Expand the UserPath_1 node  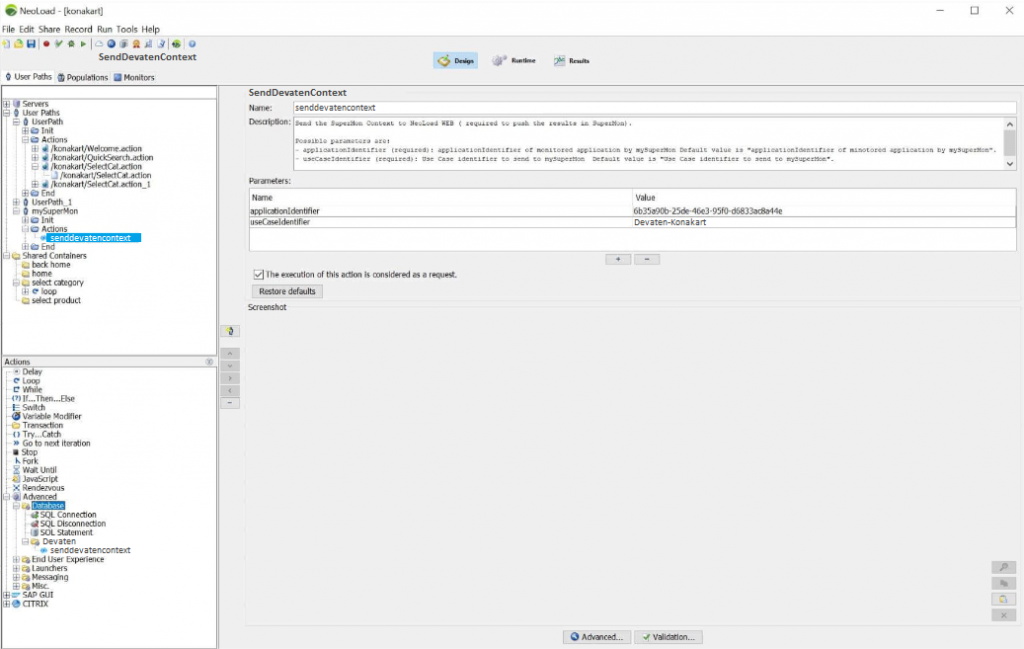coord(16,202)
